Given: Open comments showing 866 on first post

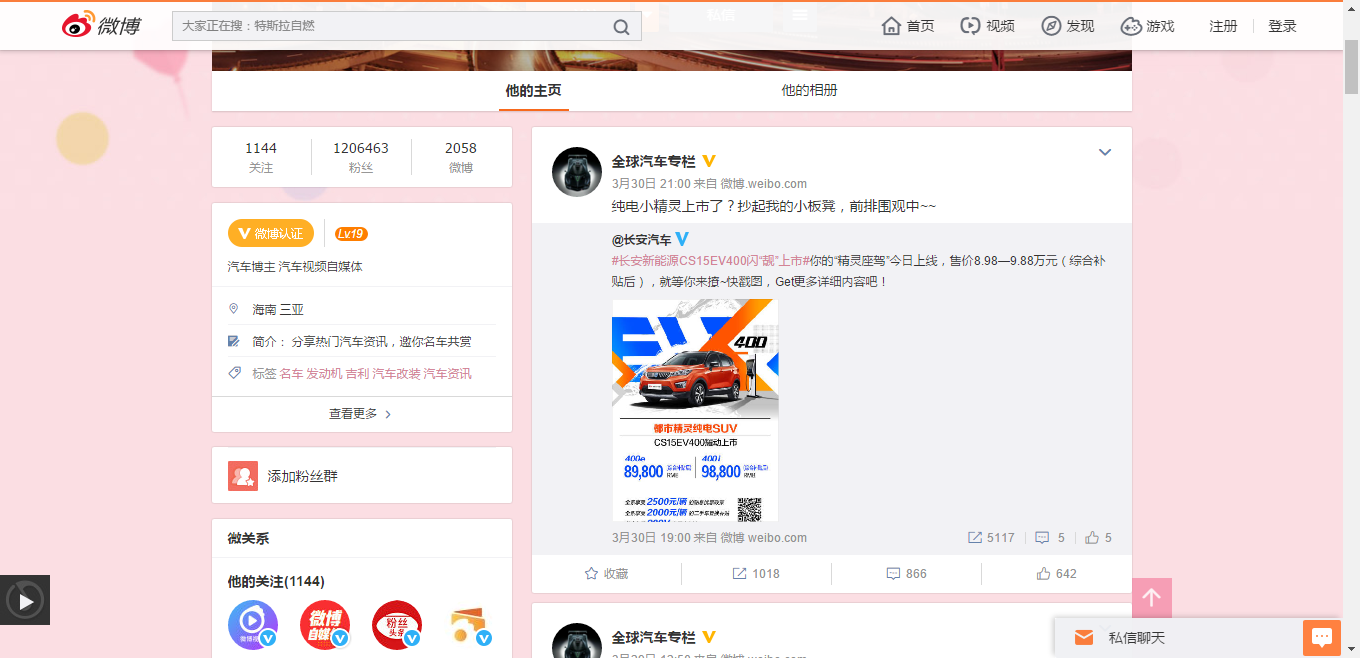Looking at the screenshot, I should tap(906, 574).
